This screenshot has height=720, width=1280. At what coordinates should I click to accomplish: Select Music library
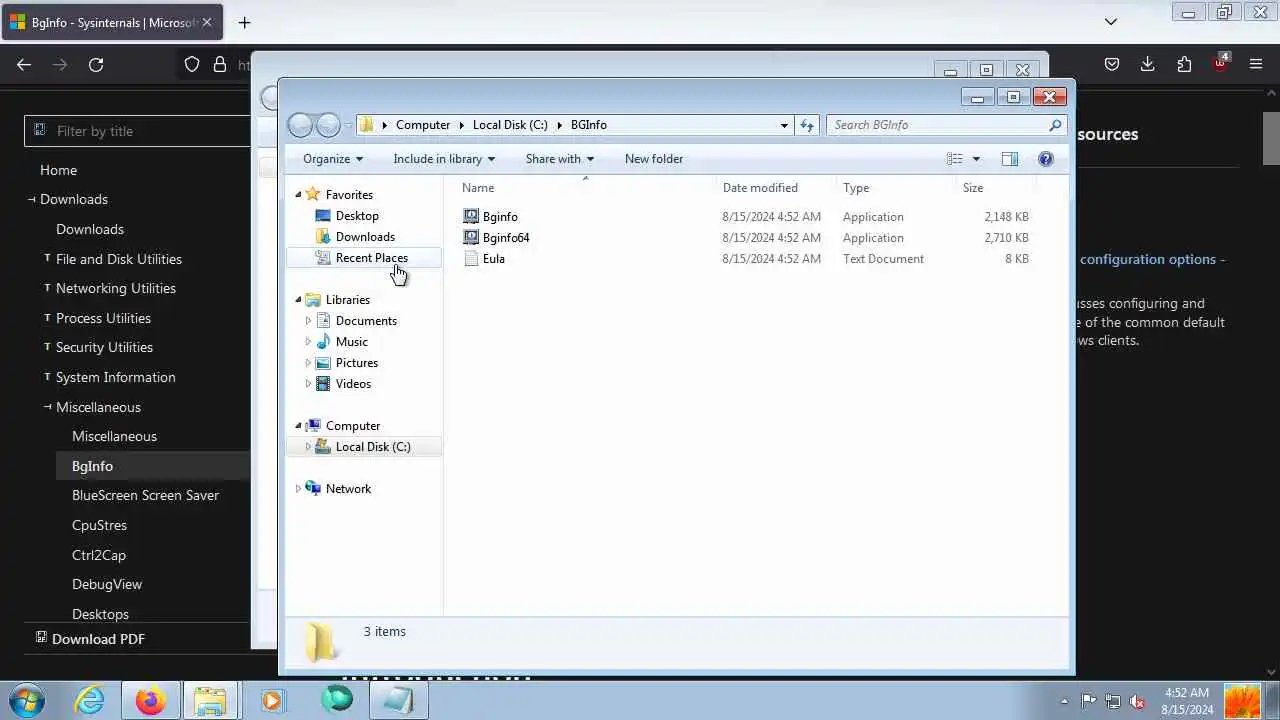(351, 342)
